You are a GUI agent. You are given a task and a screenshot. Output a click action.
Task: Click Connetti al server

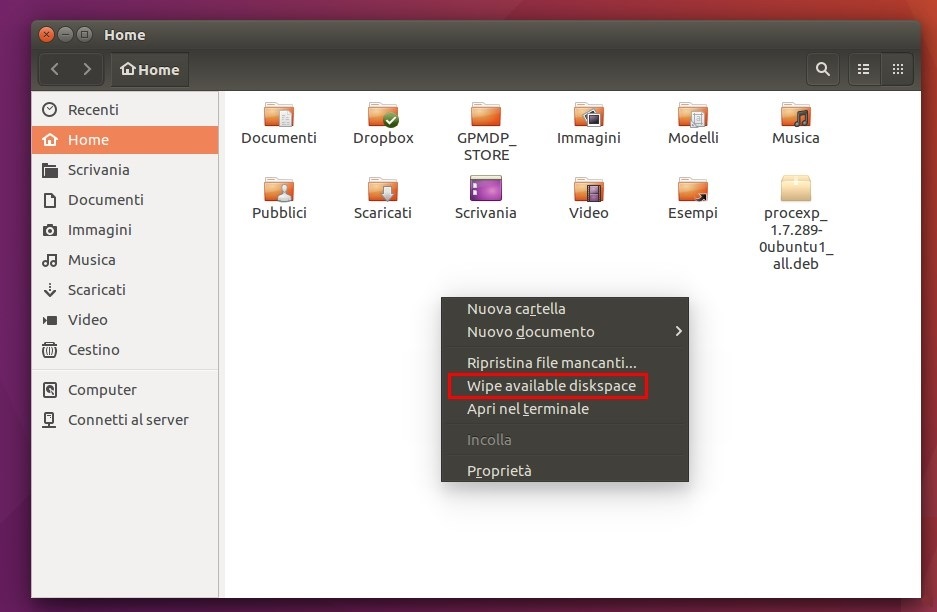(x=125, y=420)
